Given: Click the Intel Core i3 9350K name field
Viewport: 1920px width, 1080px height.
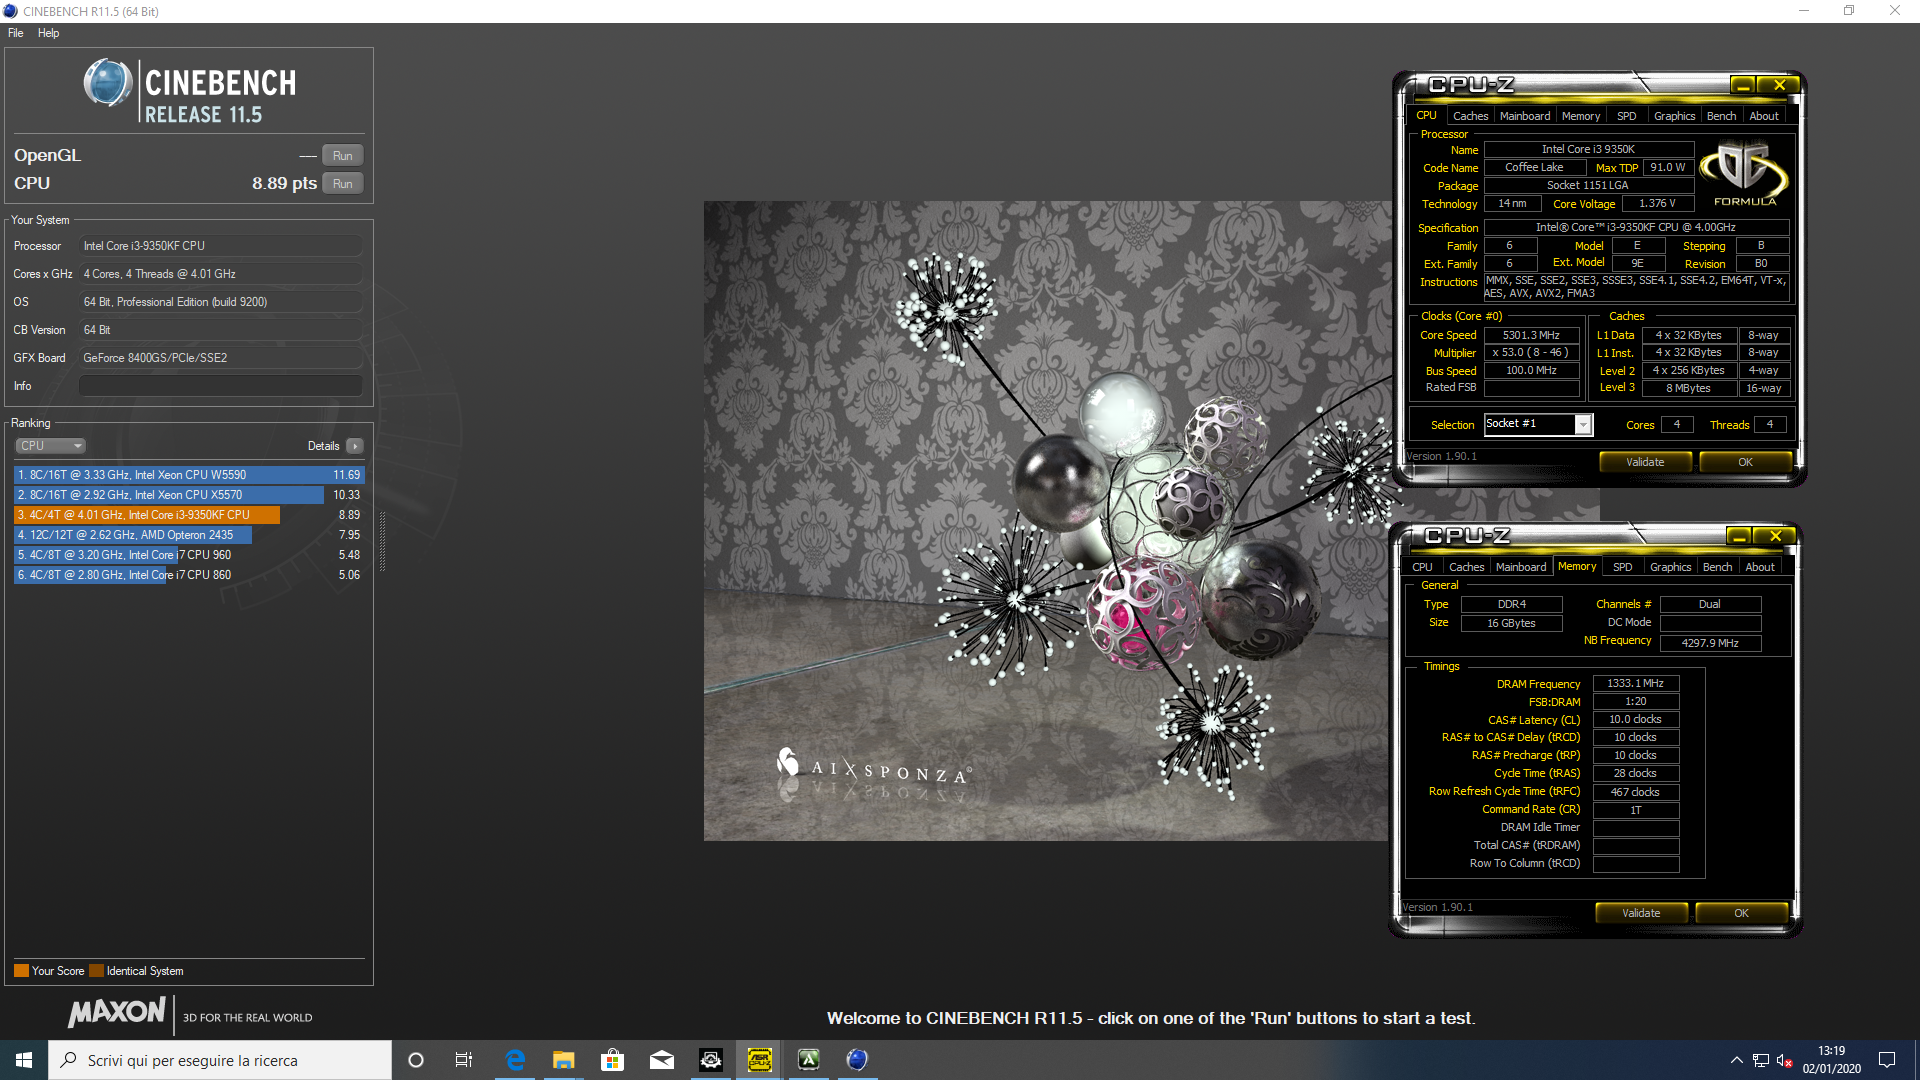Looking at the screenshot, I should tap(1588, 150).
